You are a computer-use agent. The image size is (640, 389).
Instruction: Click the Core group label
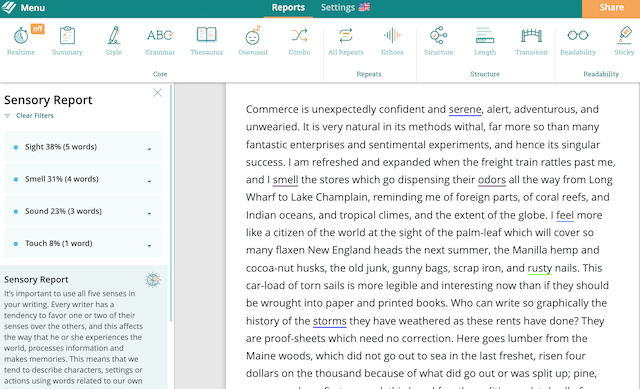160,74
